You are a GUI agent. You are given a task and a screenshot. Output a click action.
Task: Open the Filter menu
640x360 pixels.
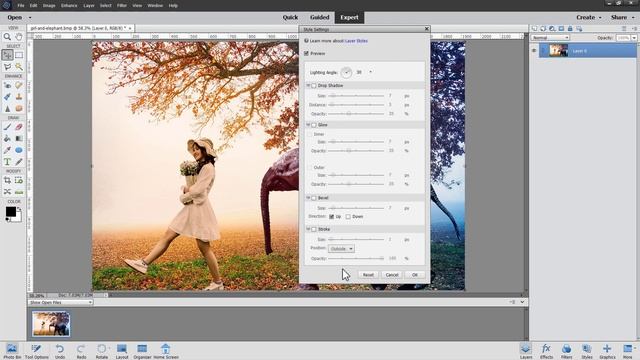[x=122, y=6]
